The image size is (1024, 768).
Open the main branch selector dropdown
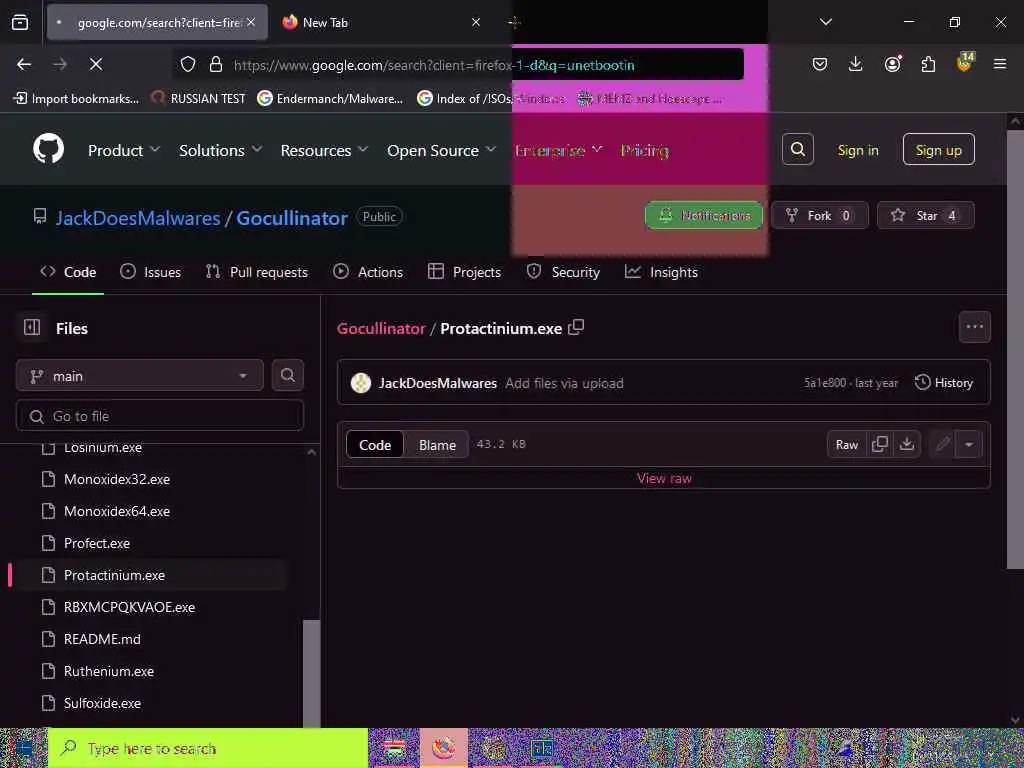coord(140,376)
